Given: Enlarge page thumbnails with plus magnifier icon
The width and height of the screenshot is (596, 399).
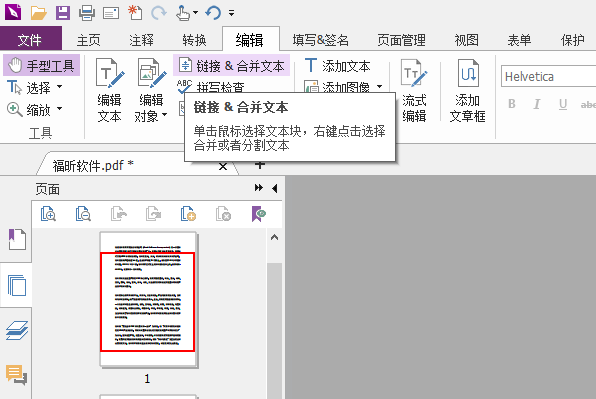Looking at the screenshot, I should [x=48, y=214].
